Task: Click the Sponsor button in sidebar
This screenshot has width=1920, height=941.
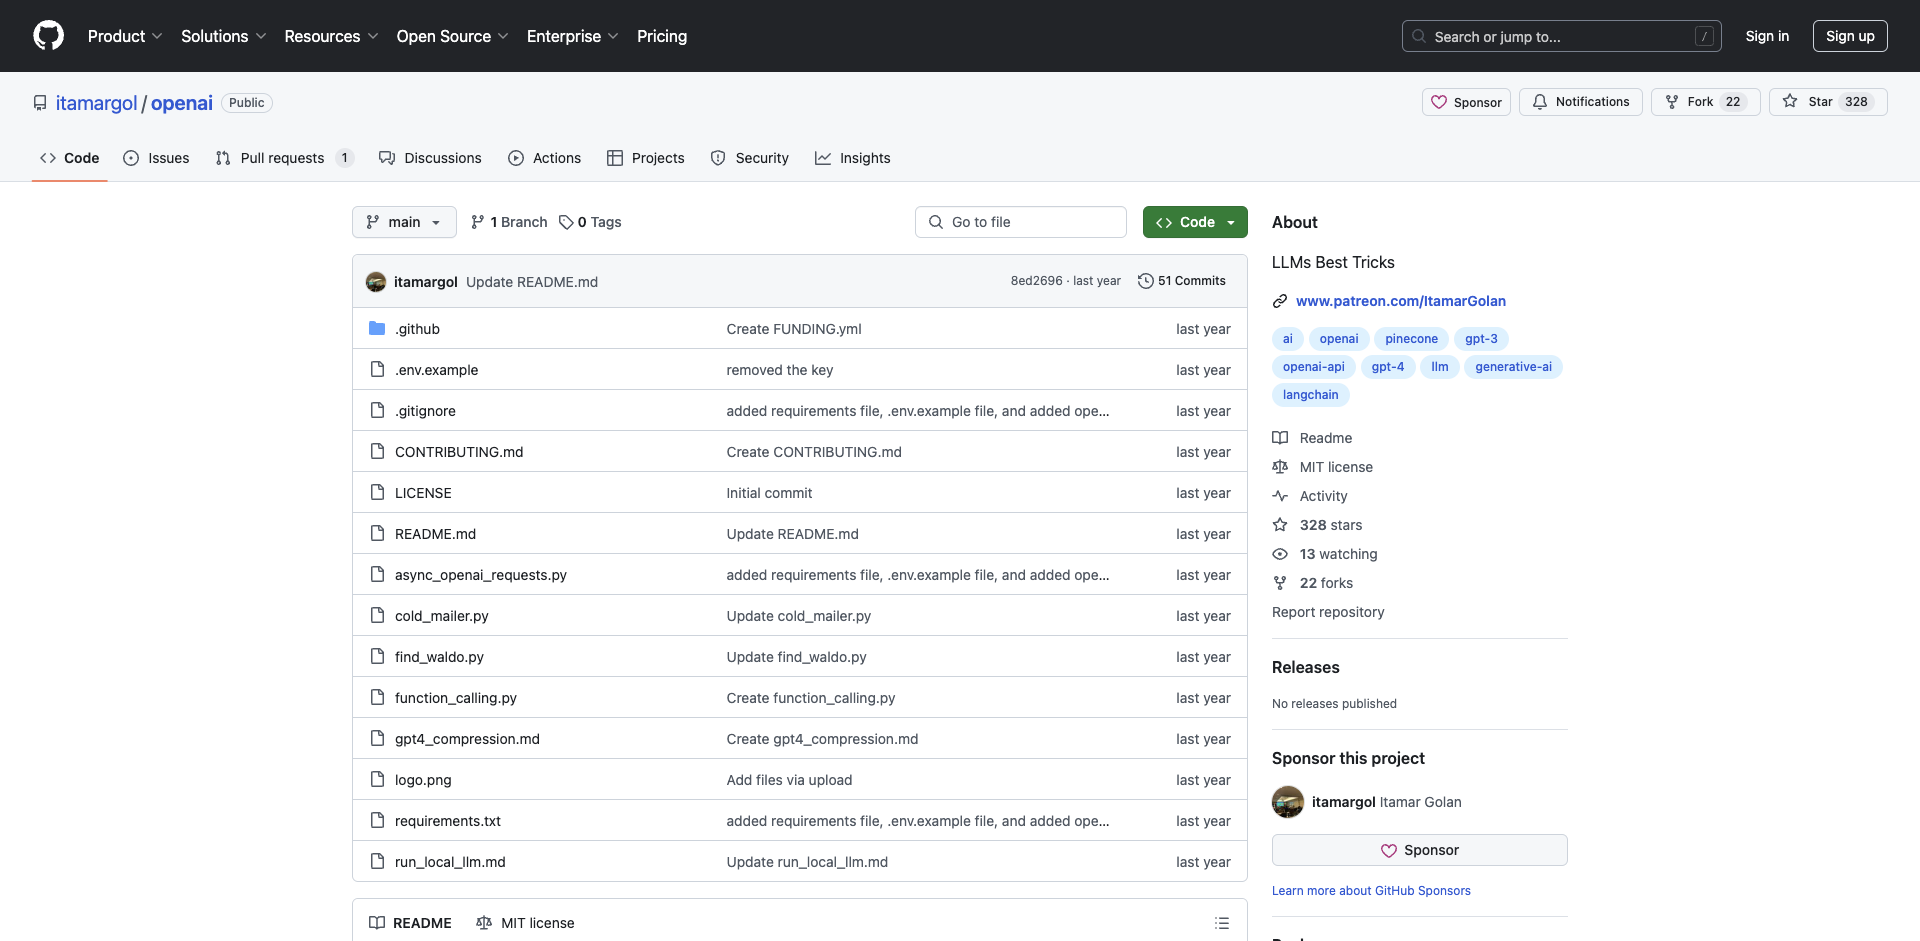Action: click(x=1420, y=850)
